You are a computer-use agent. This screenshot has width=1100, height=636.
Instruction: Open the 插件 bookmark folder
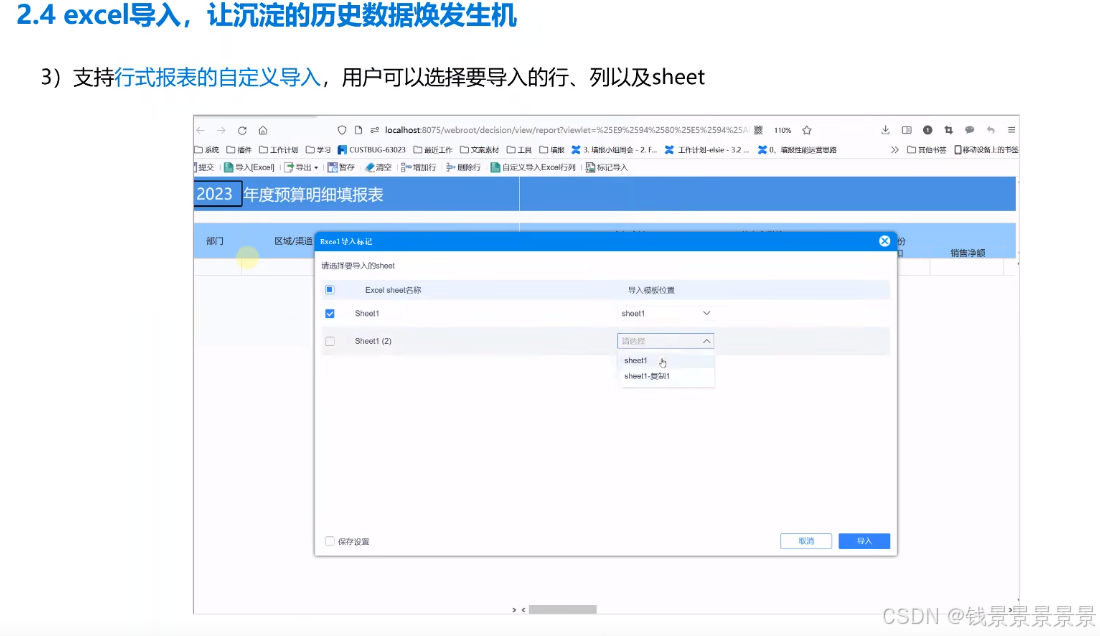(x=239, y=150)
